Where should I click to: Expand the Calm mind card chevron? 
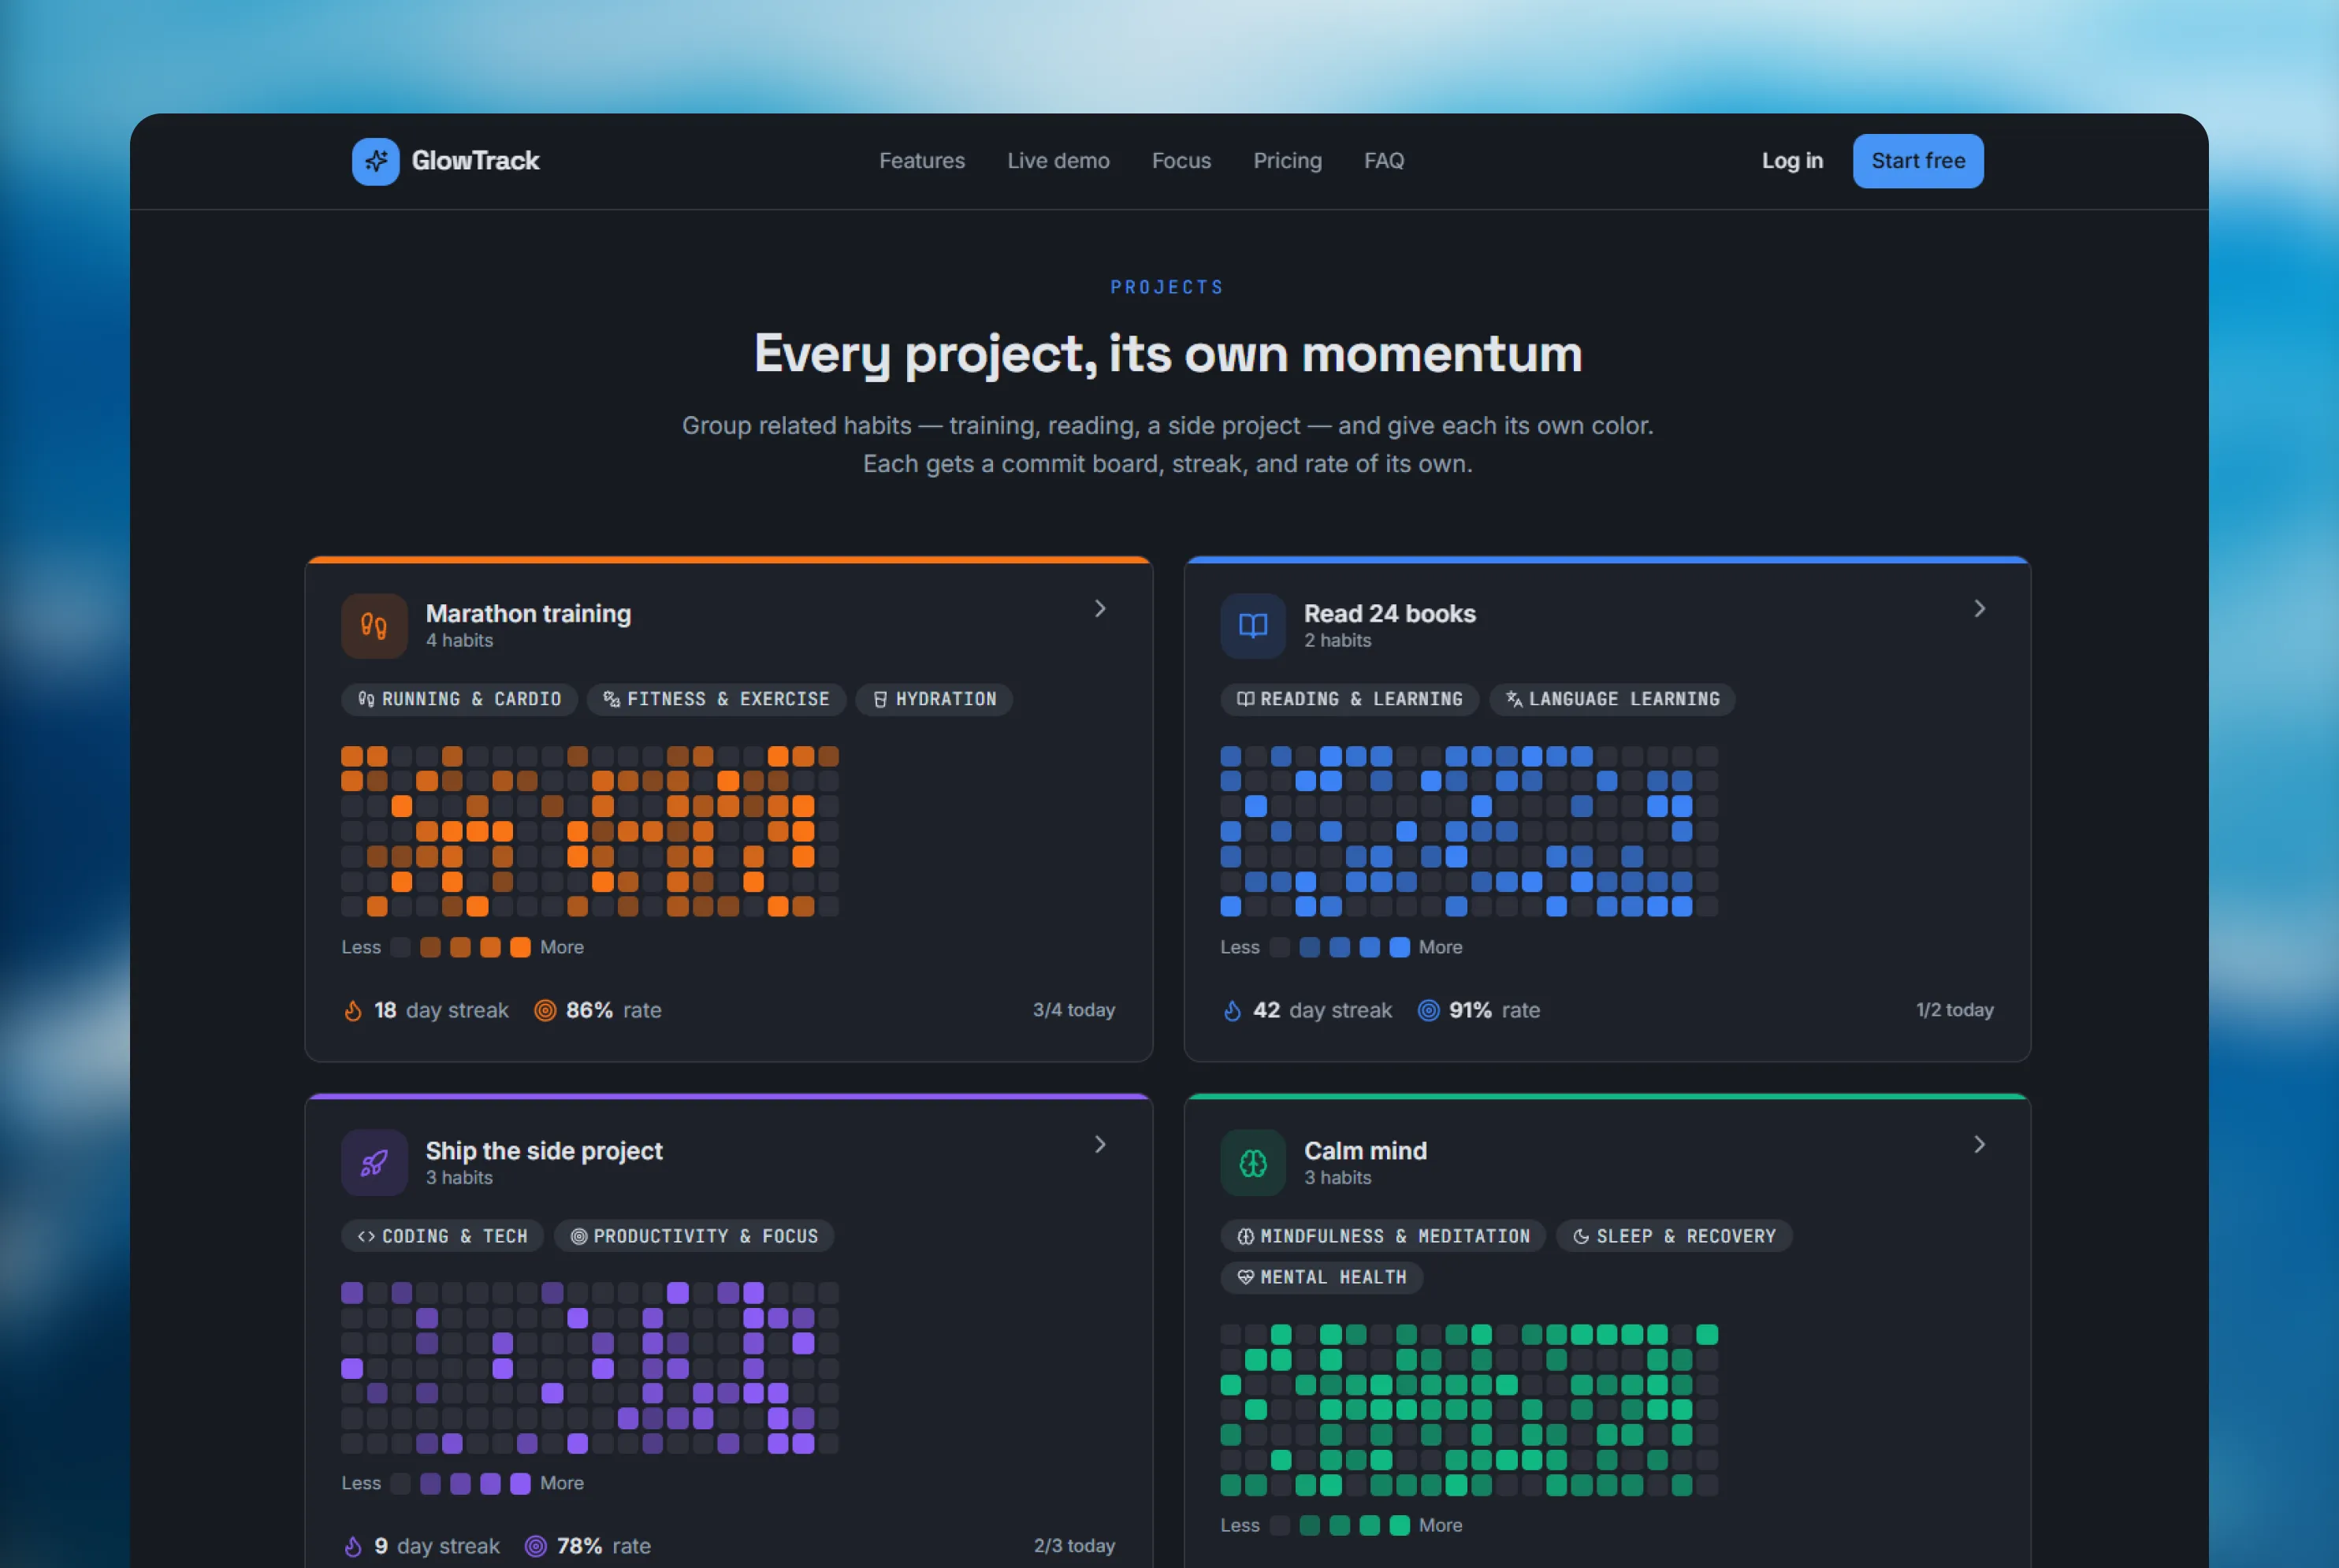pos(1979,1145)
